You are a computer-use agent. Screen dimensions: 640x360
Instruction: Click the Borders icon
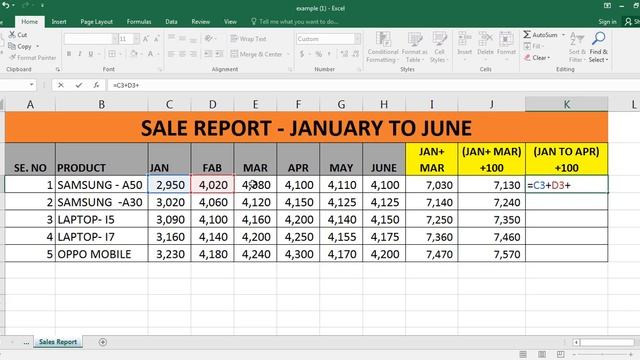tap(111, 53)
